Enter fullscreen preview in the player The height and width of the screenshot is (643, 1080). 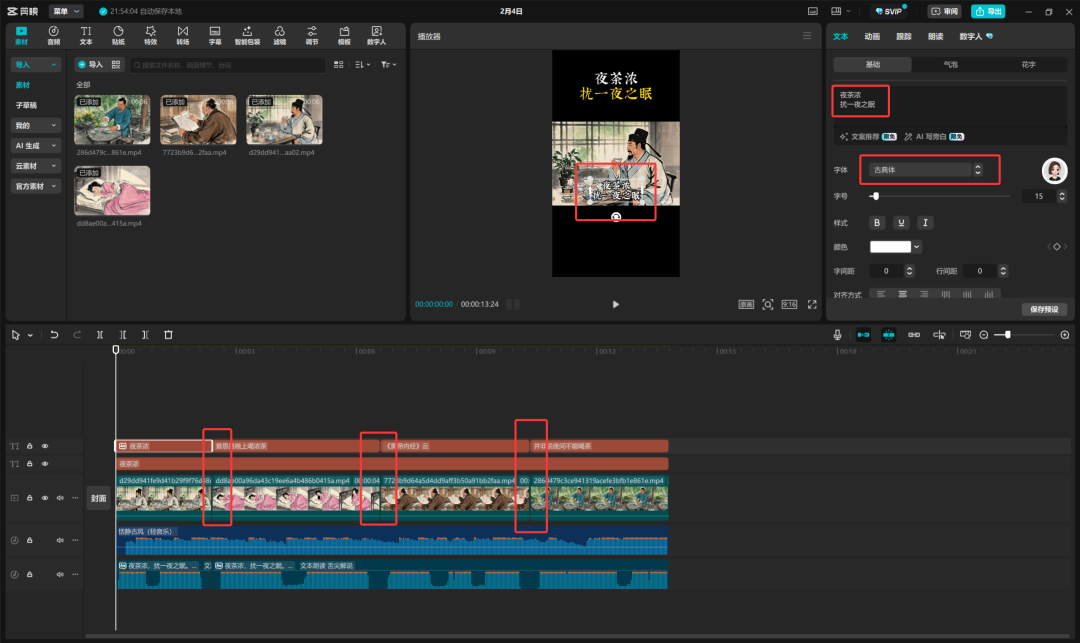tap(812, 304)
